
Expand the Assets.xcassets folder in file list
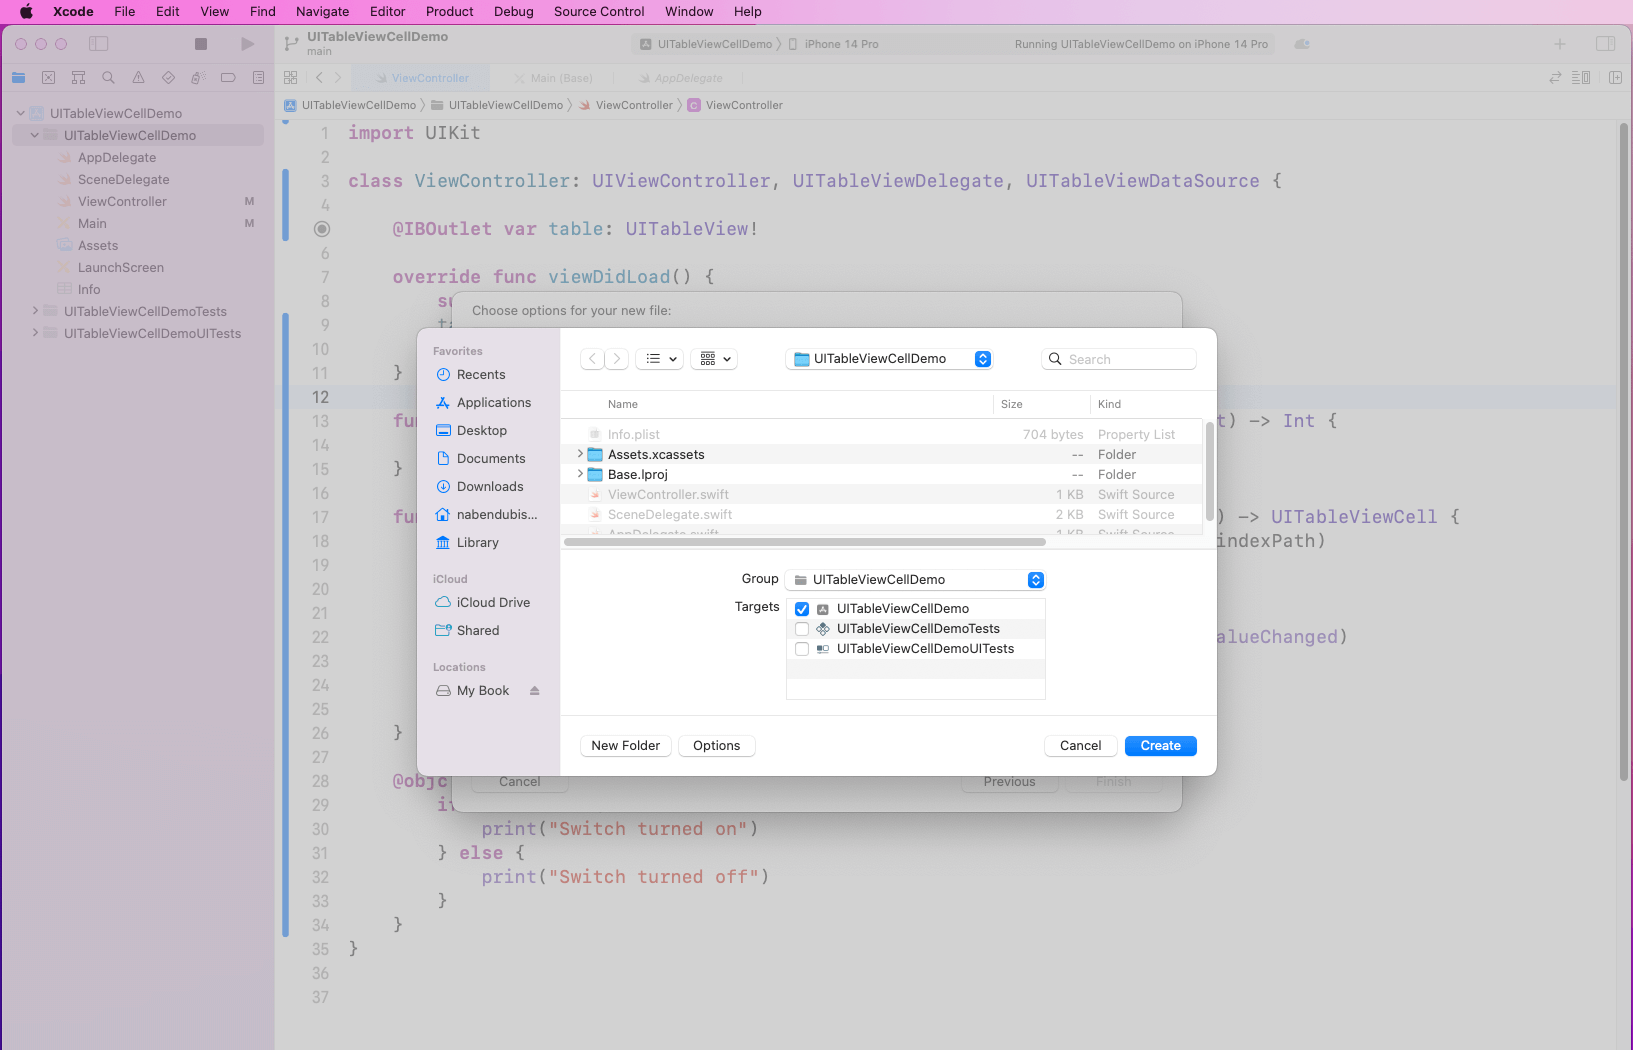coord(580,454)
